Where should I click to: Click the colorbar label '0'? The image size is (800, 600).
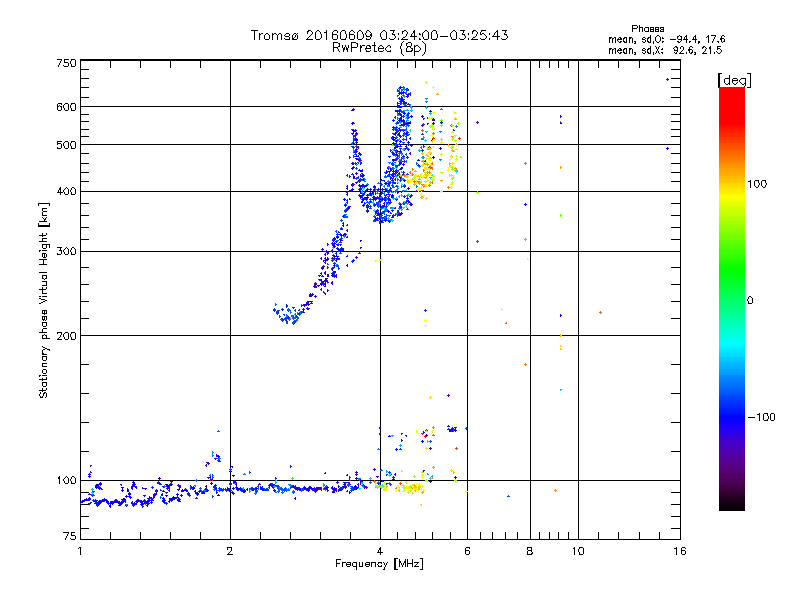[750, 301]
